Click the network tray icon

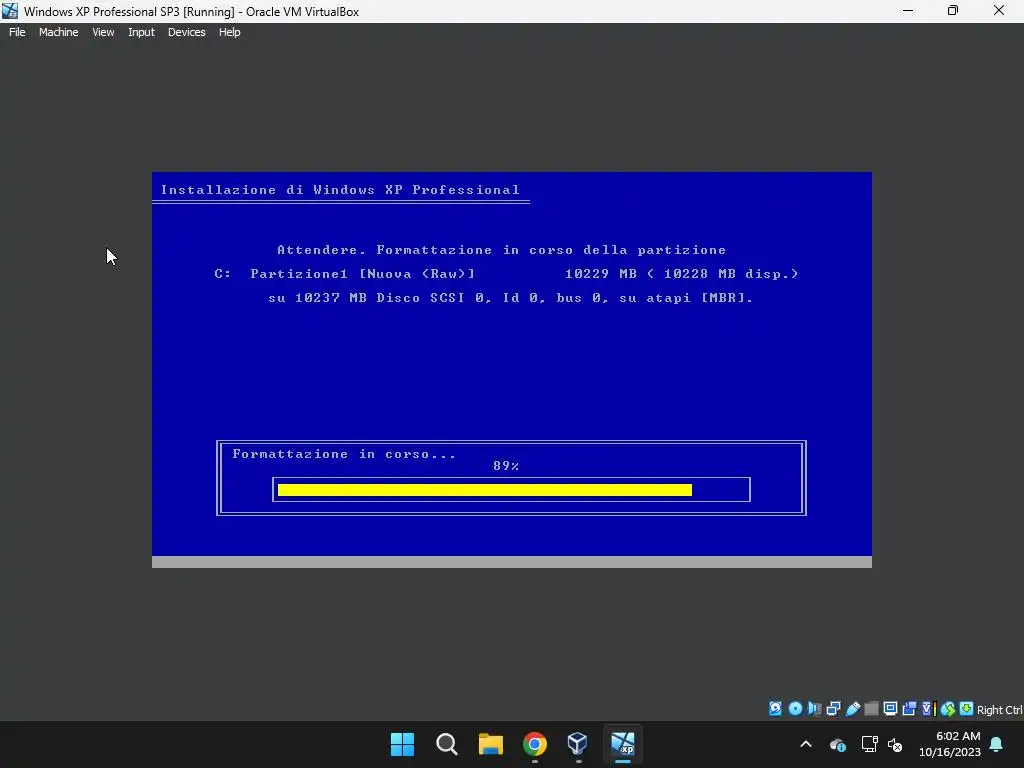(869, 744)
